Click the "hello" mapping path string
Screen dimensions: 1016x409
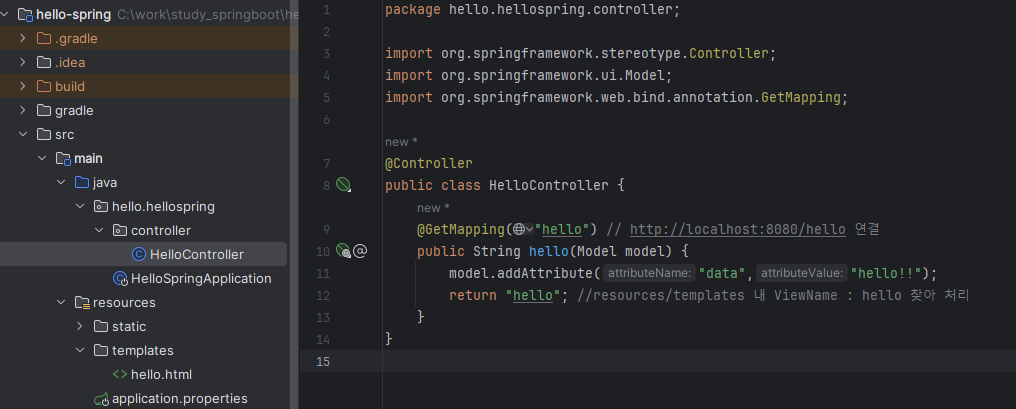point(561,229)
